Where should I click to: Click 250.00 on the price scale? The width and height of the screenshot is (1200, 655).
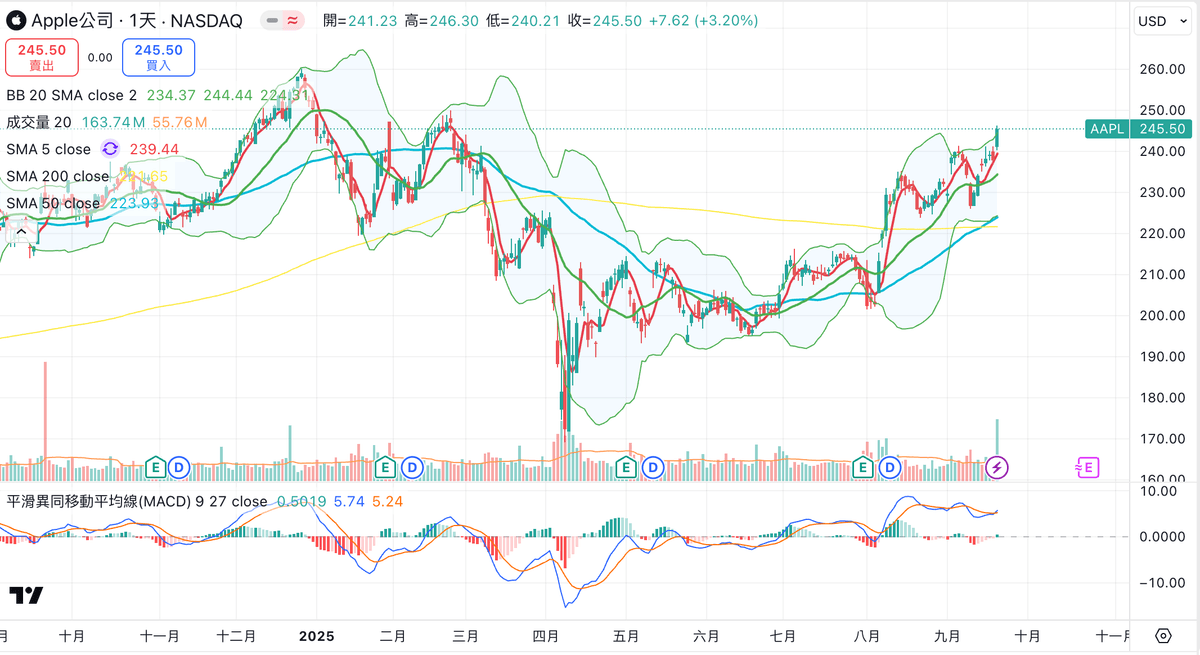(x=1162, y=110)
